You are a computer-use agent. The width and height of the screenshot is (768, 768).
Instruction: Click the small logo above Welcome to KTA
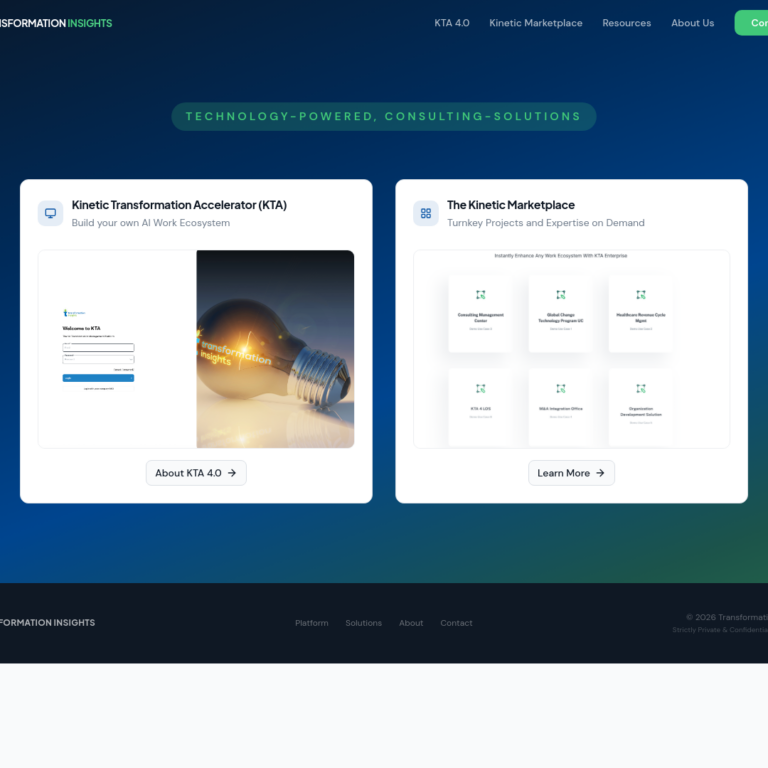click(x=74, y=313)
